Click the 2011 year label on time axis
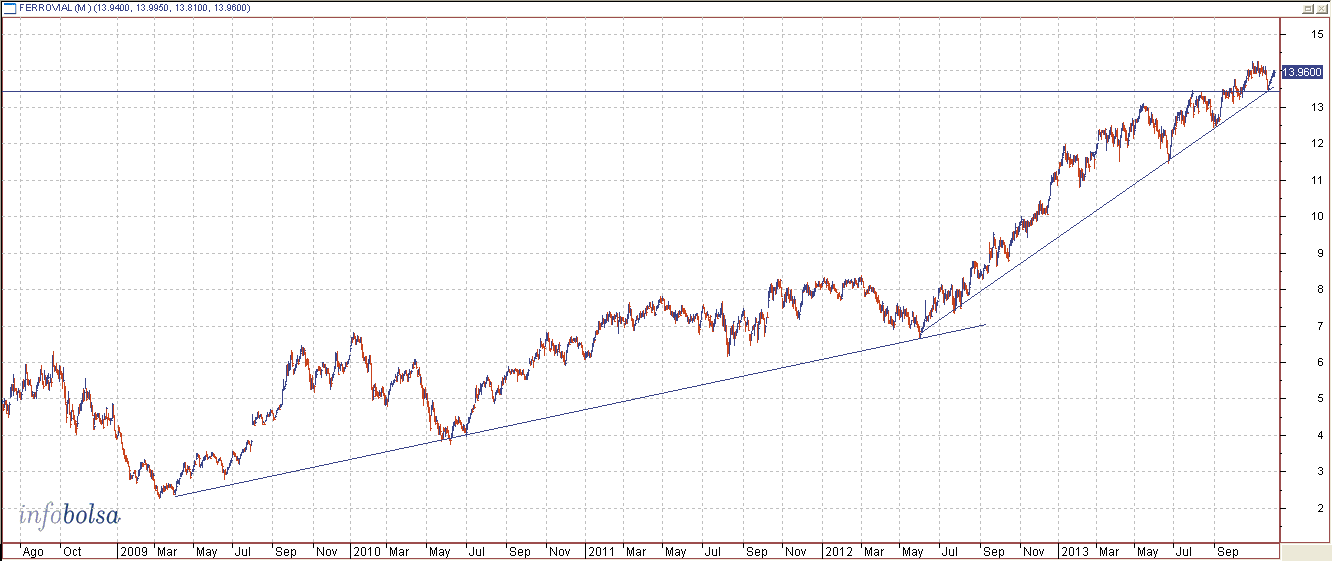 pyautogui.click(x=601, y=551)
